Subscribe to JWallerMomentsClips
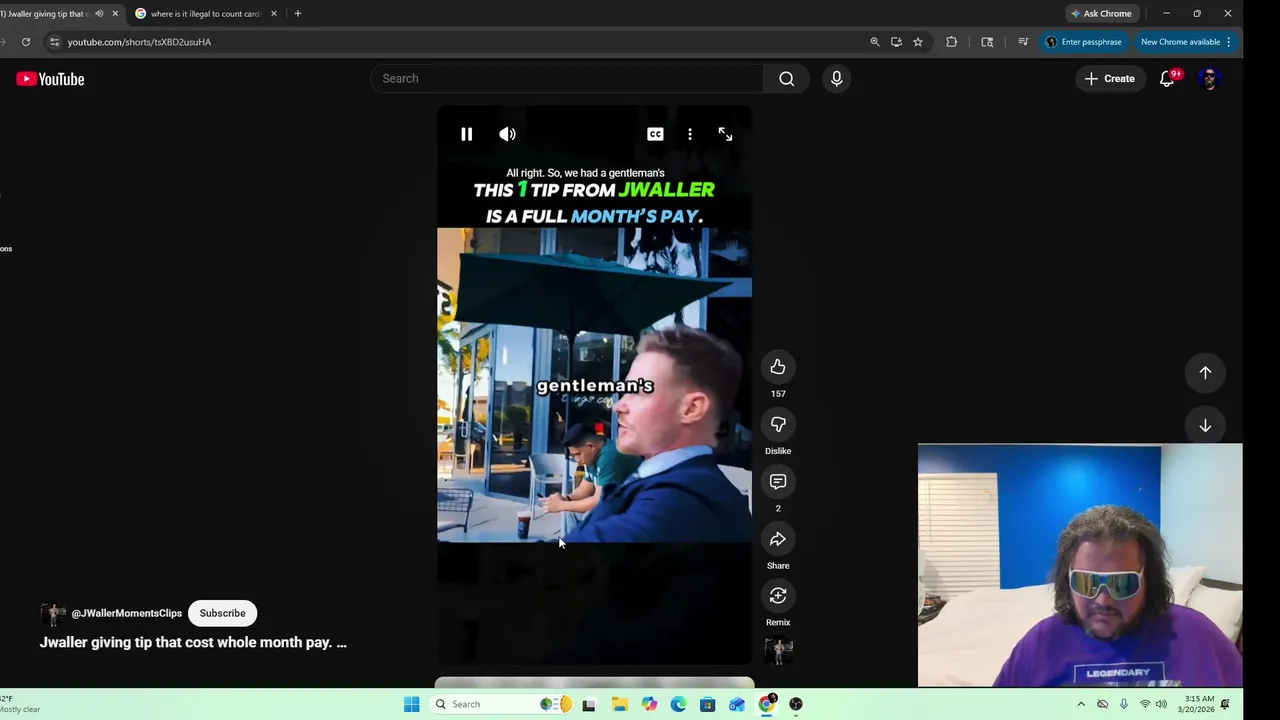The image size is (1280, 720). [222, 613]
